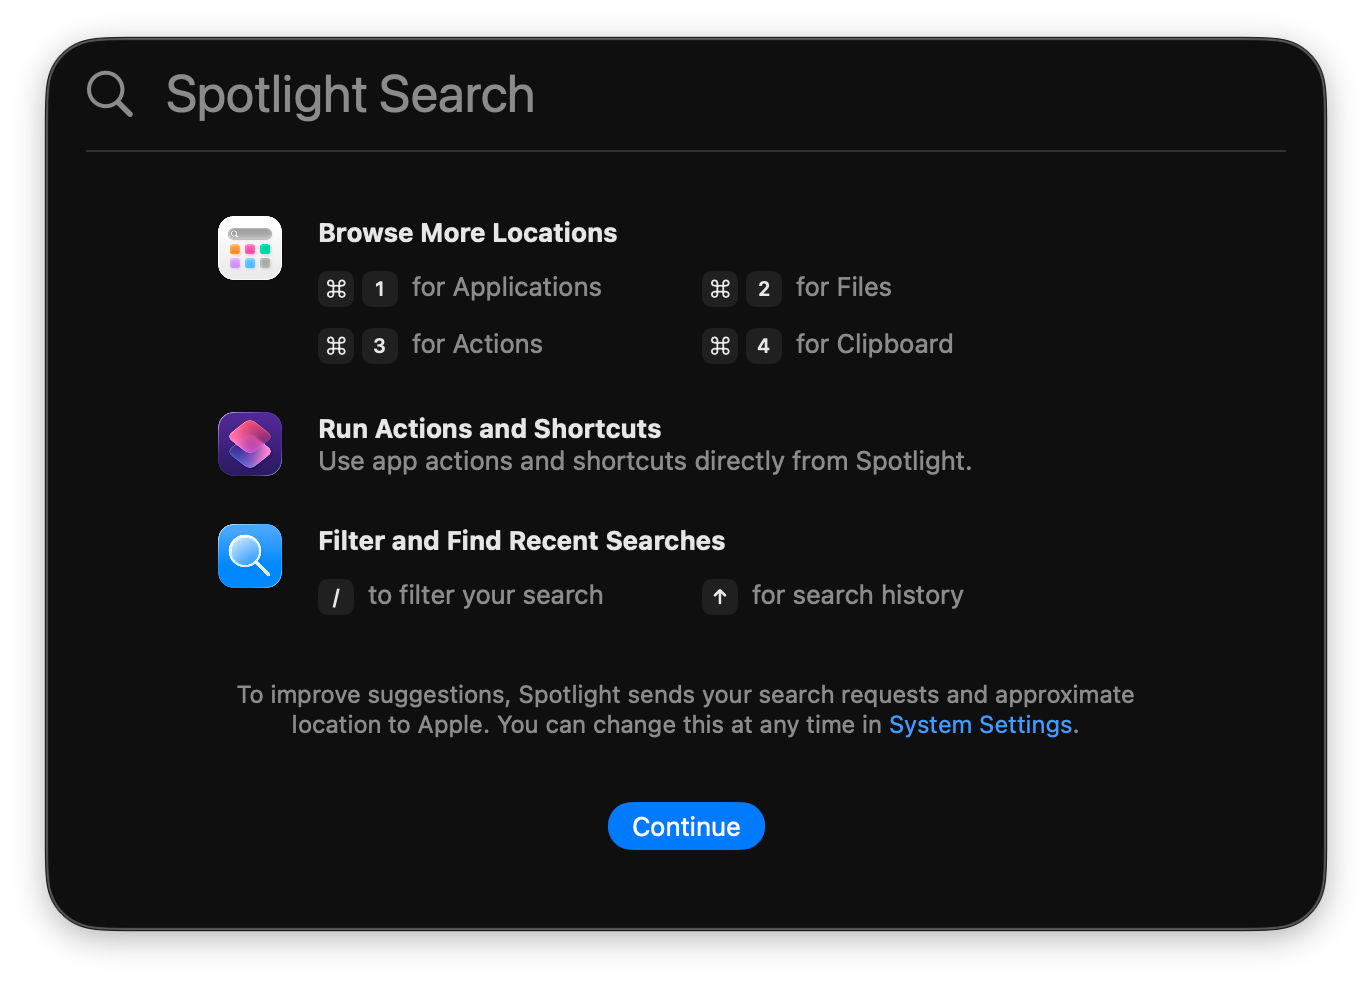
Task: Click the 4 key badge for Clipboard
Action: coord(764,346)
